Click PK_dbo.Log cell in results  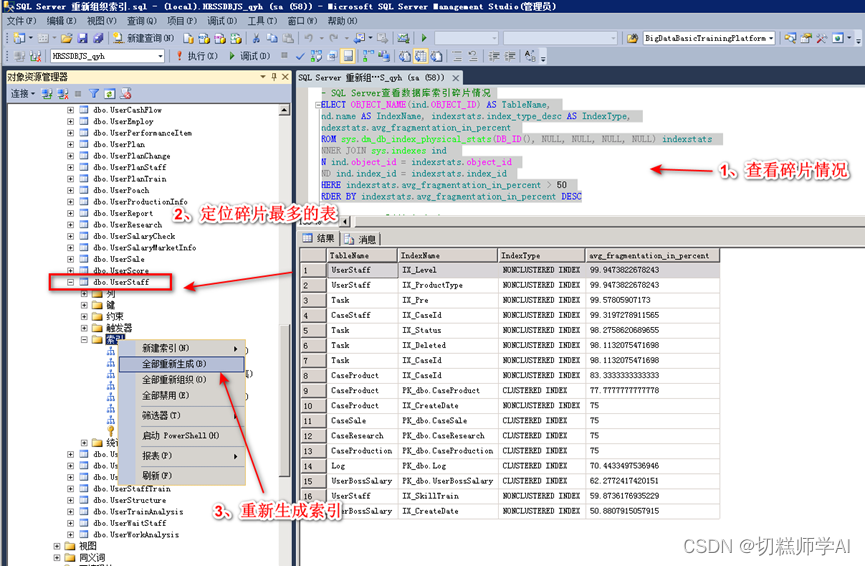[448, 466]
